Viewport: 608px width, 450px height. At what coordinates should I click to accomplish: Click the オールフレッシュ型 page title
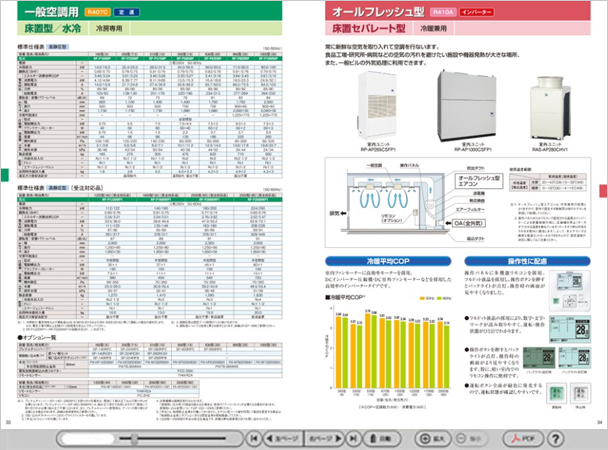[378, 12]
